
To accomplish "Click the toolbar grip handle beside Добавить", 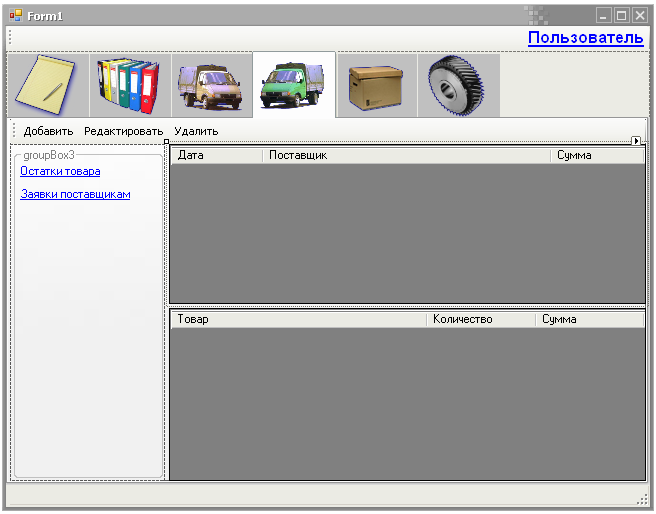I will [14, 131].
